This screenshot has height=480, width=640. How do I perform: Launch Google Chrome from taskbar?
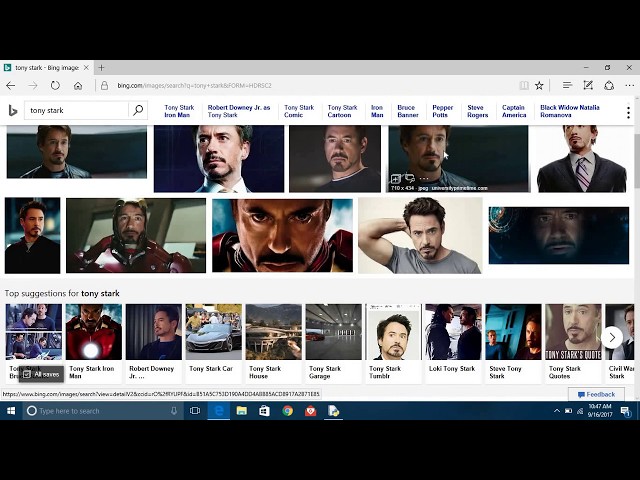(288, 411)
